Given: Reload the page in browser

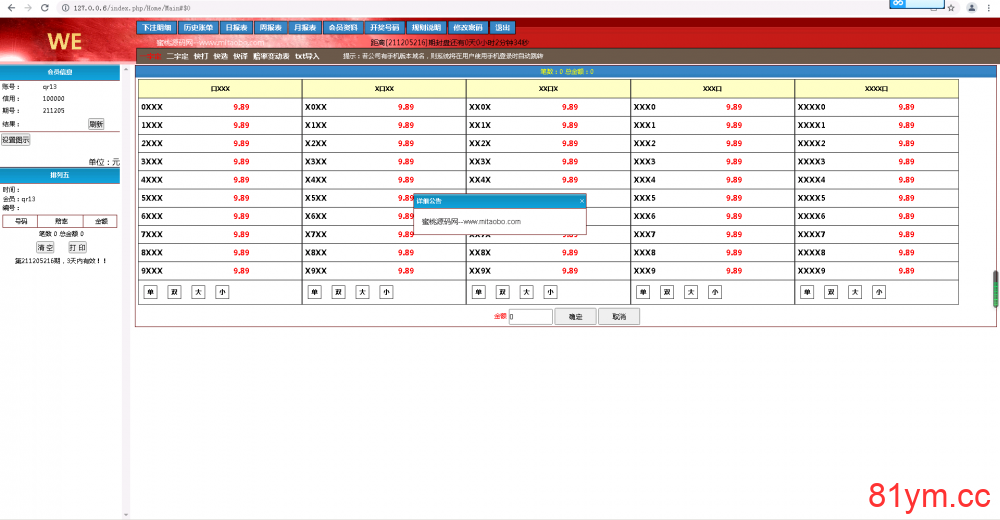Looking at the screenshot, I should (x=45, y=7).
